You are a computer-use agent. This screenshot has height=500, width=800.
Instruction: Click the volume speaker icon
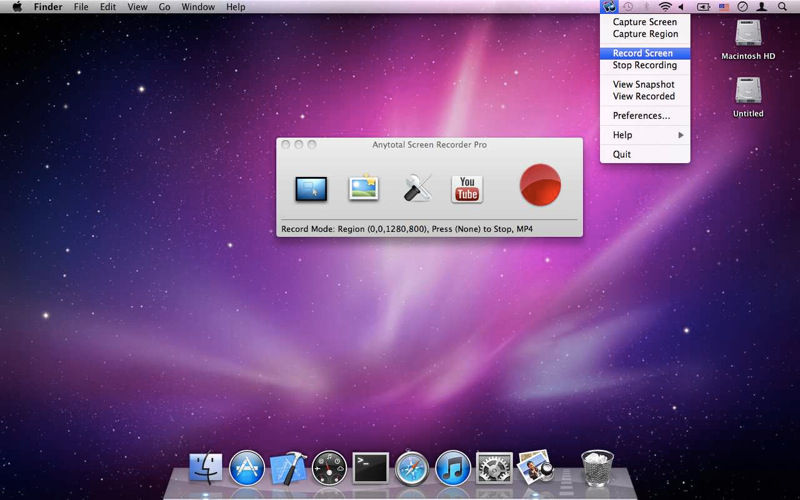(681, 7)
